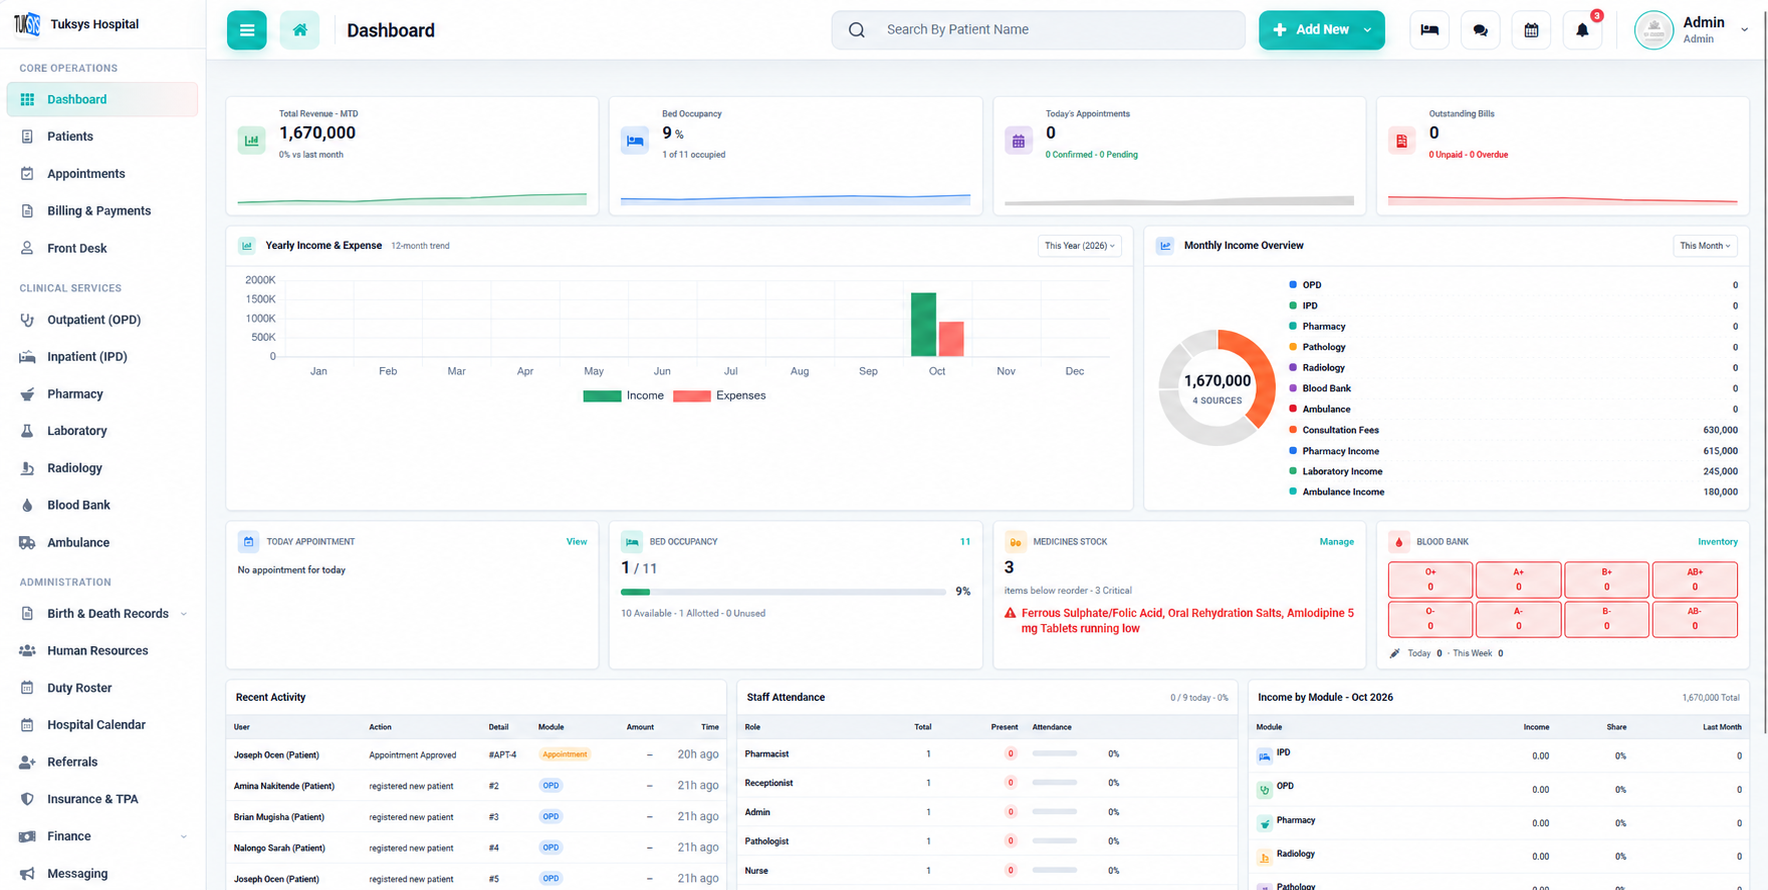Go to Appointments in sidebar
Screen dimensions: 1768x890
tap(103, 174)
